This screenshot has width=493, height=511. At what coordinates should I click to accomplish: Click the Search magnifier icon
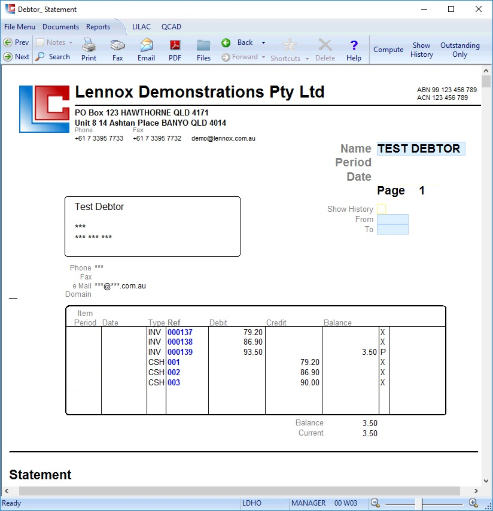pyautogui.click(x=40, y=56)
